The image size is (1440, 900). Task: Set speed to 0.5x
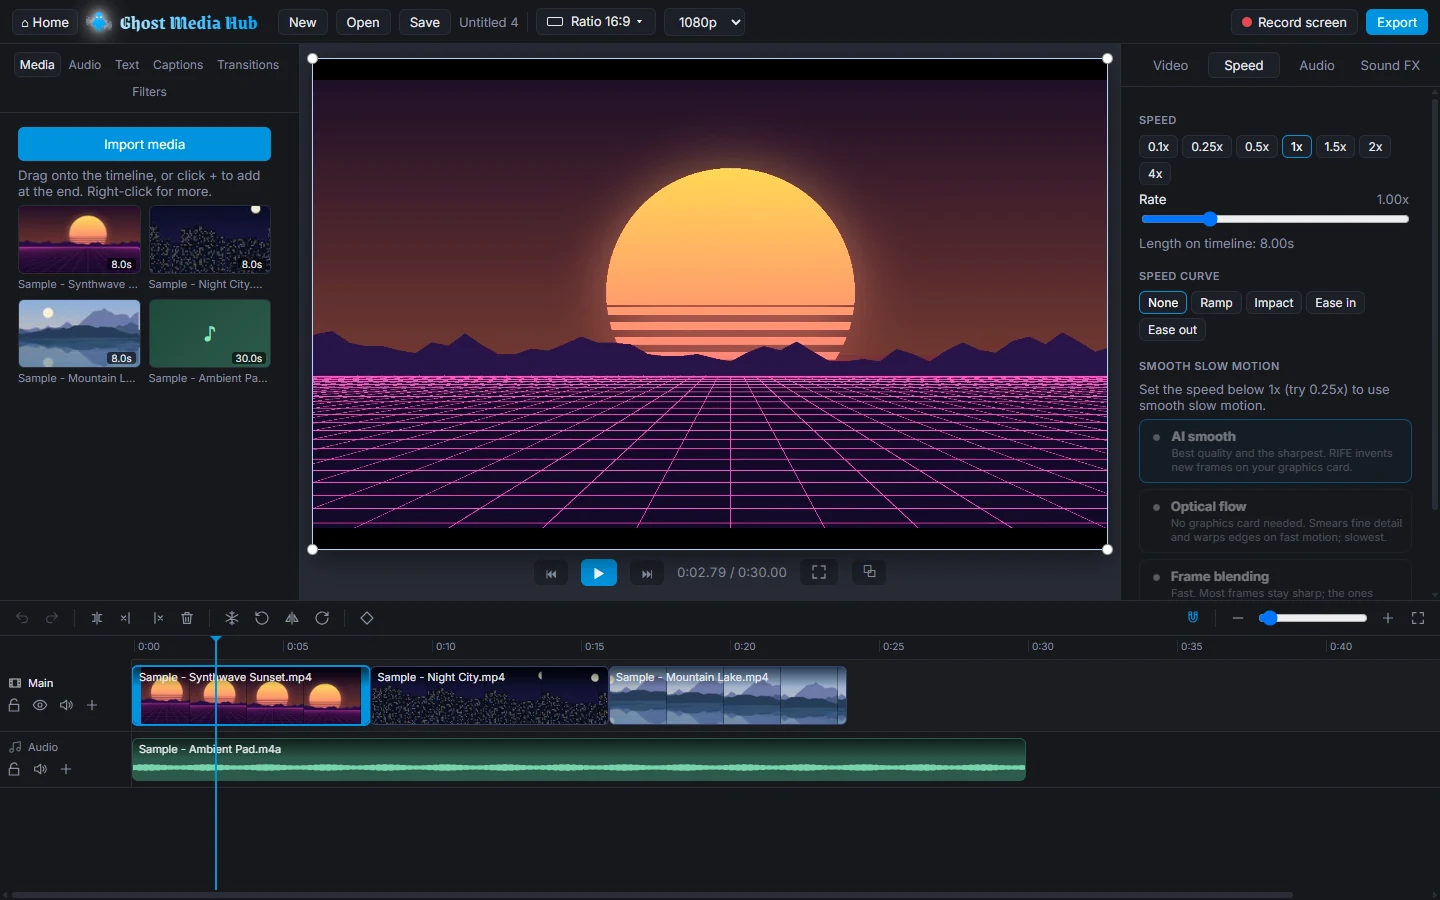tap(1257, 147)
